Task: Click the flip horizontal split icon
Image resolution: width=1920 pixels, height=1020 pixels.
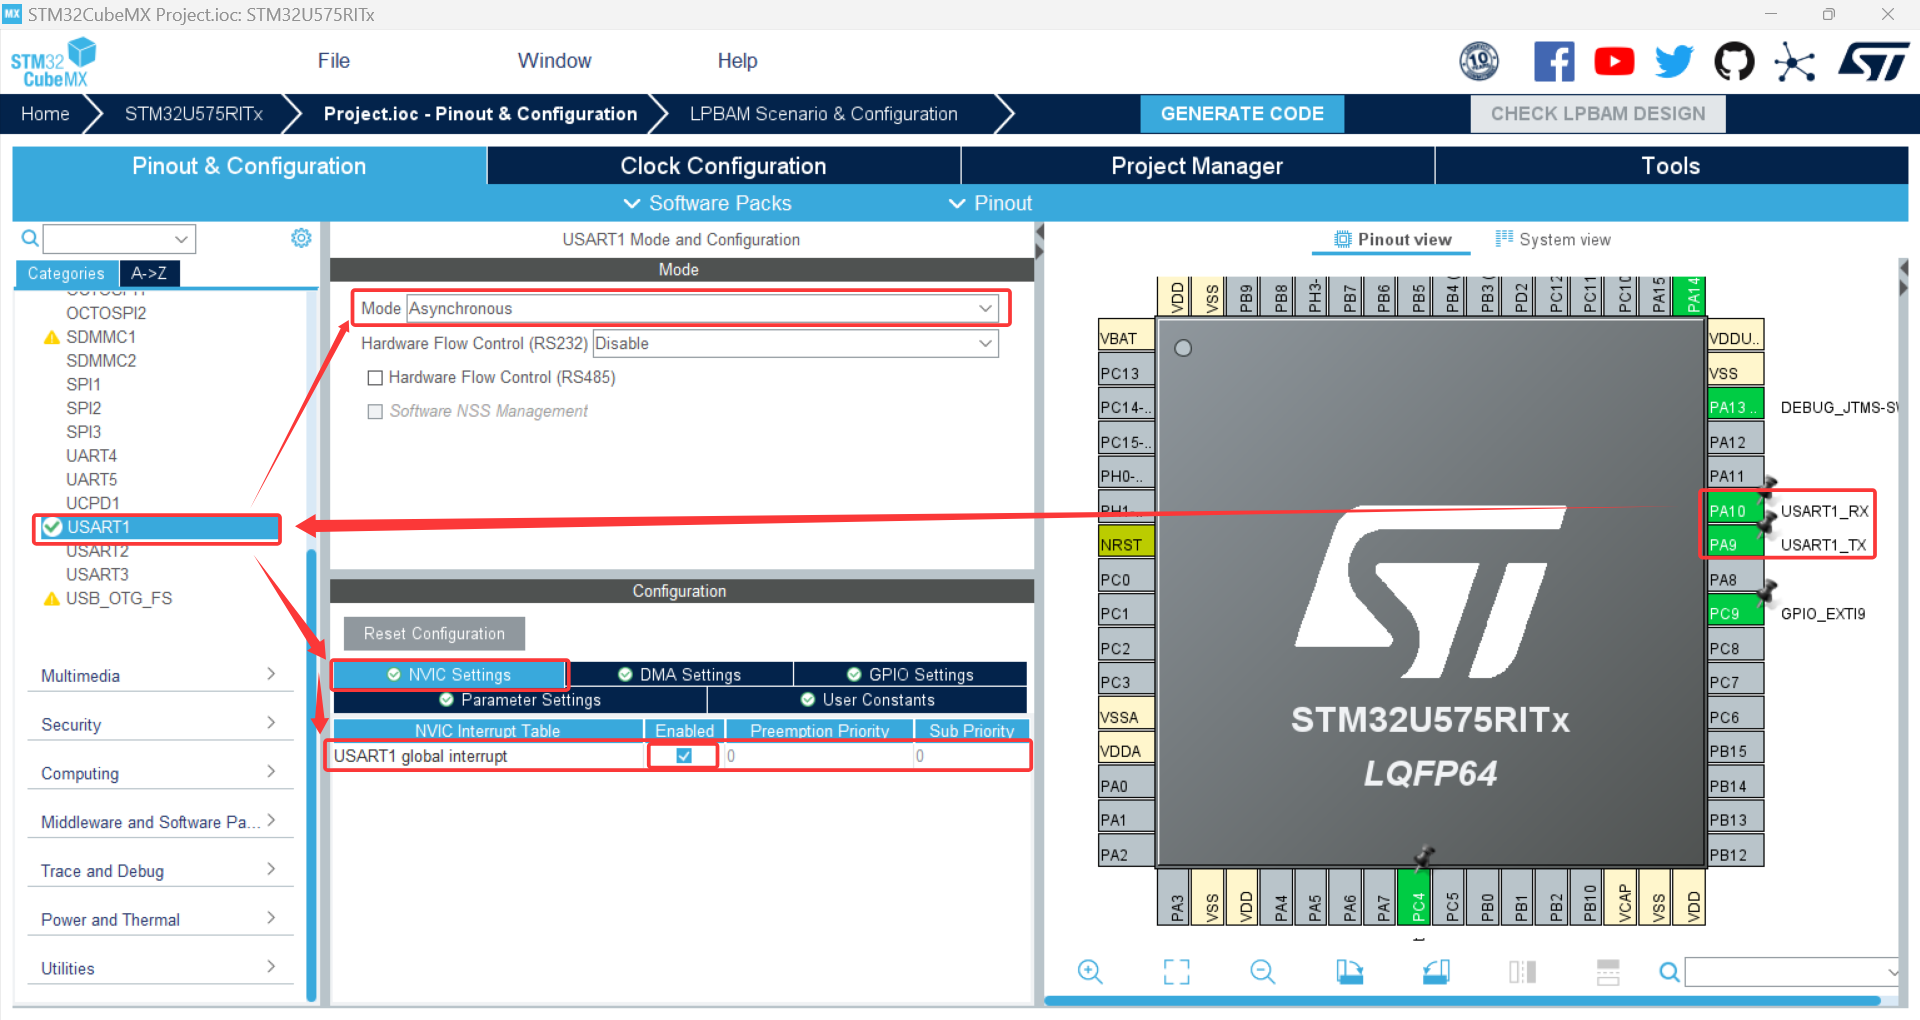Action: (1522, 971)
